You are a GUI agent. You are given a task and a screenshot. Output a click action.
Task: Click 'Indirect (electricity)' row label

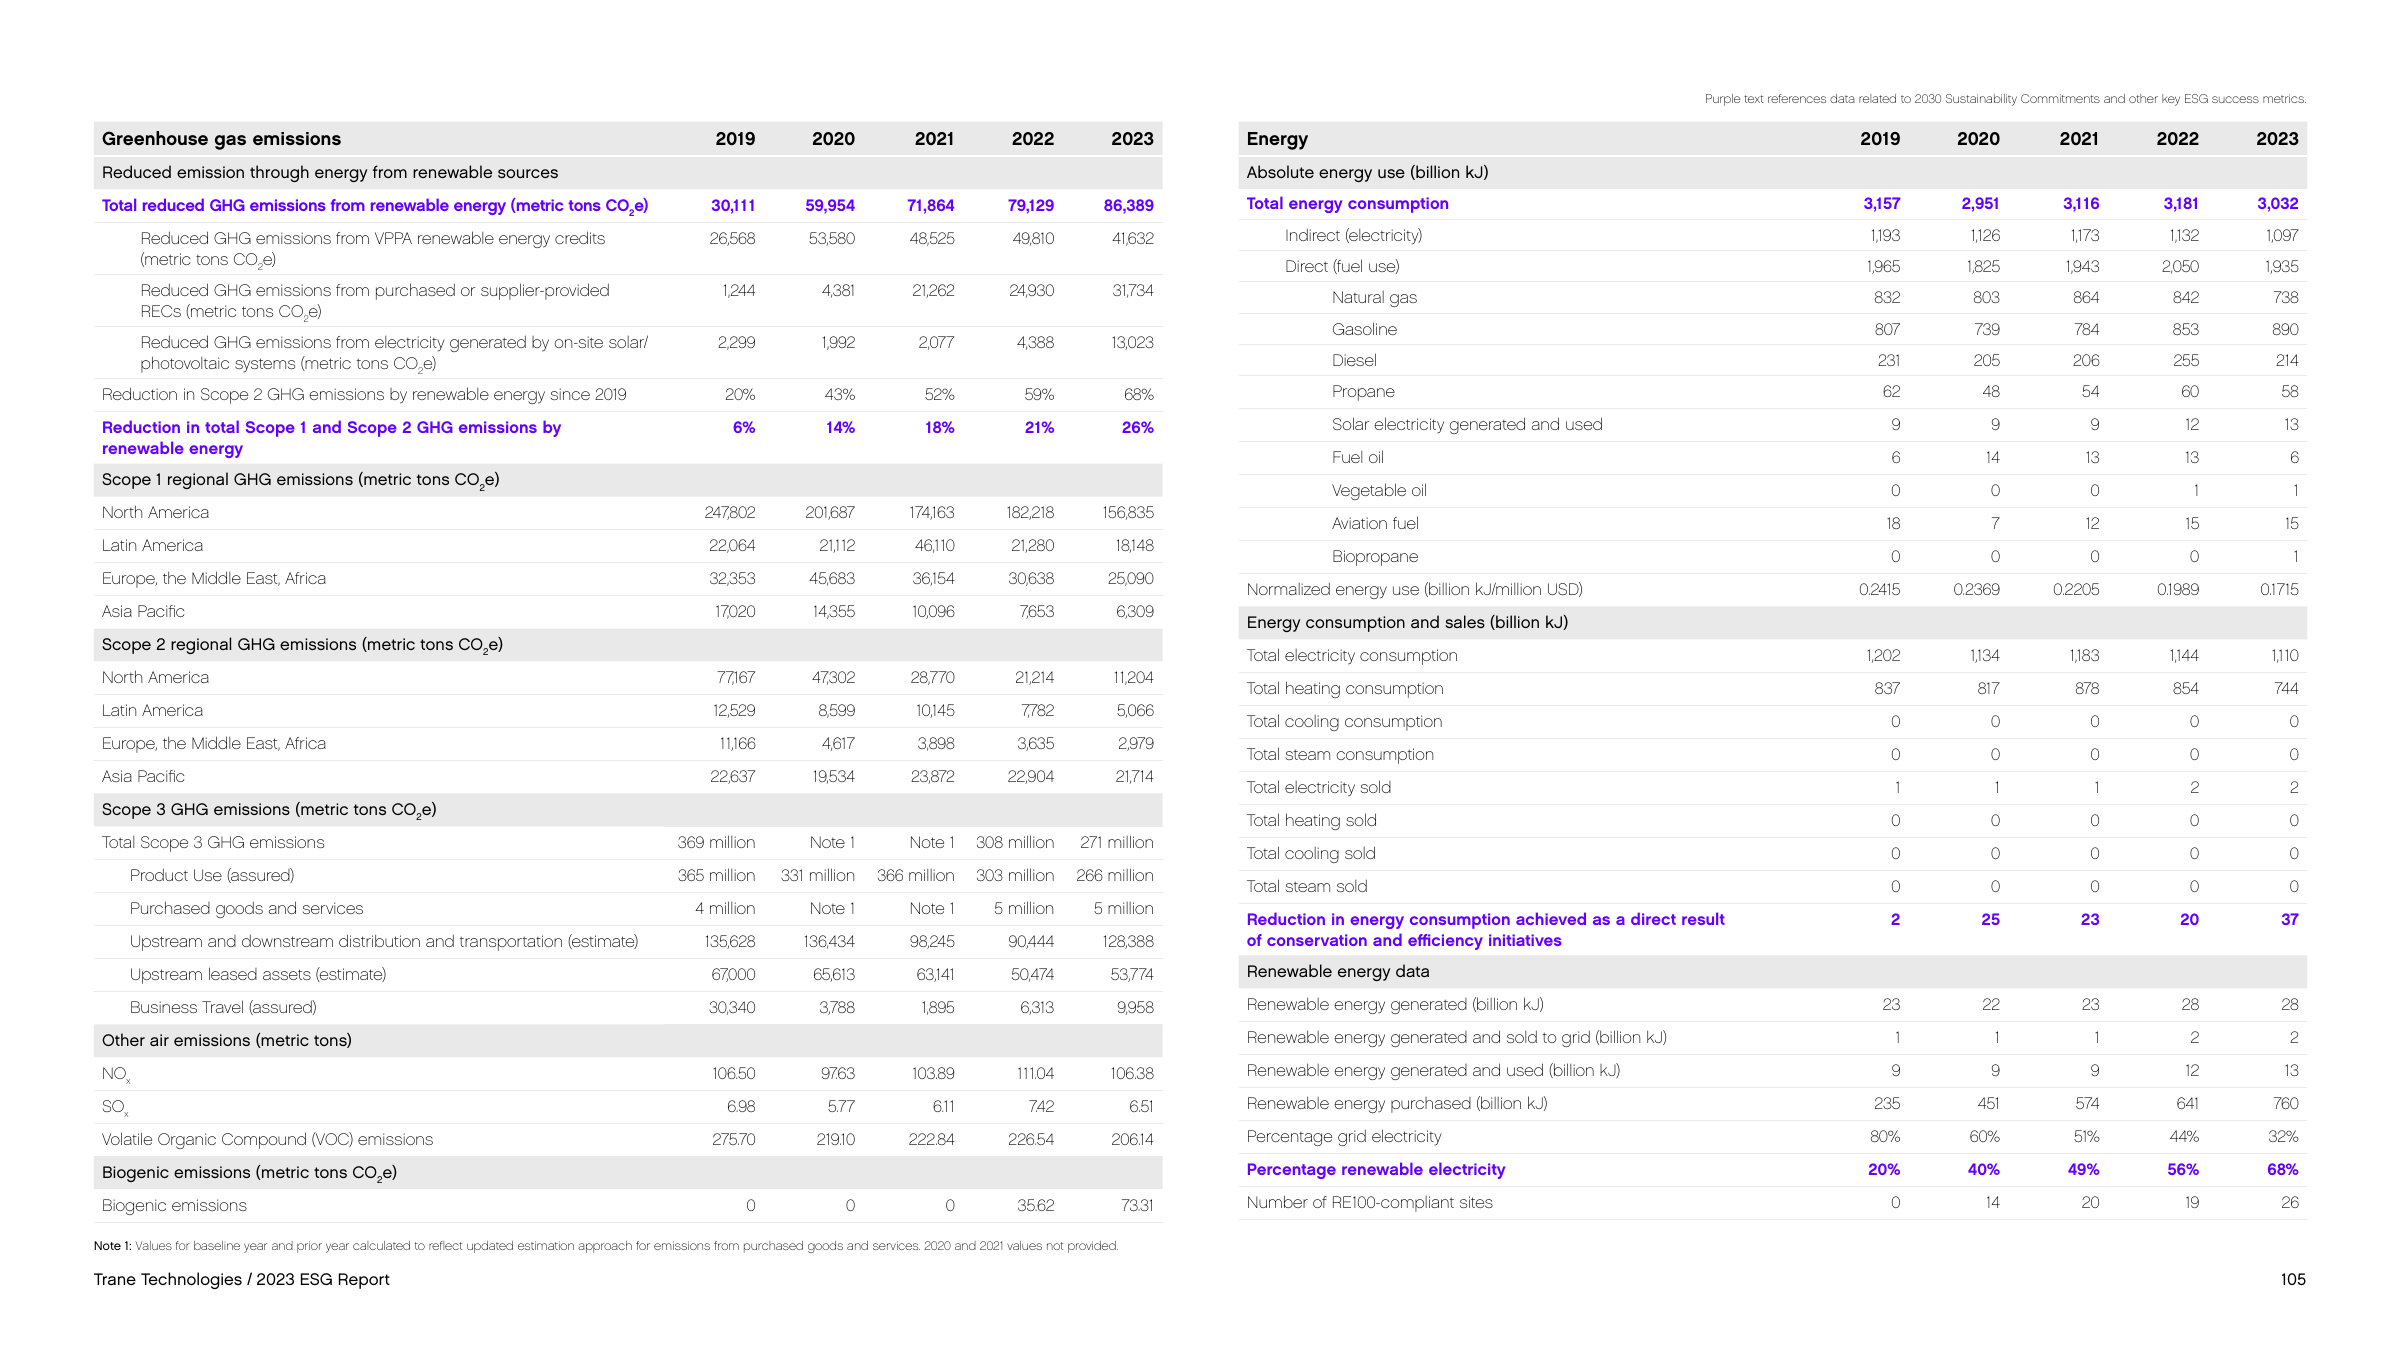click(1353, 235)
